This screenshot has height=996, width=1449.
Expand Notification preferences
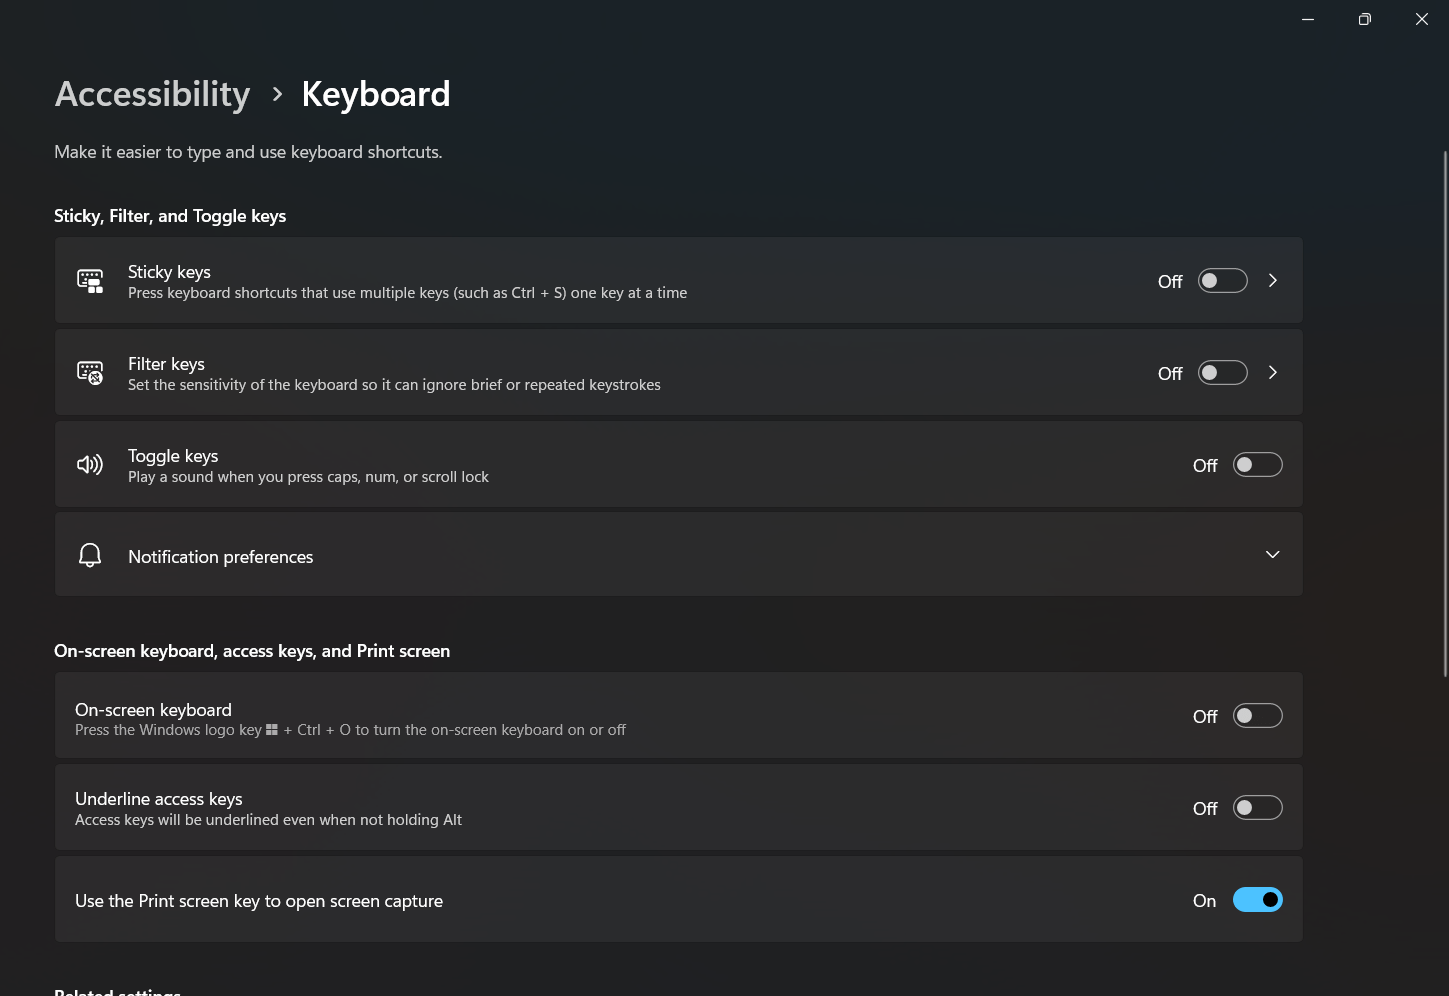[x=1272, y=554]
